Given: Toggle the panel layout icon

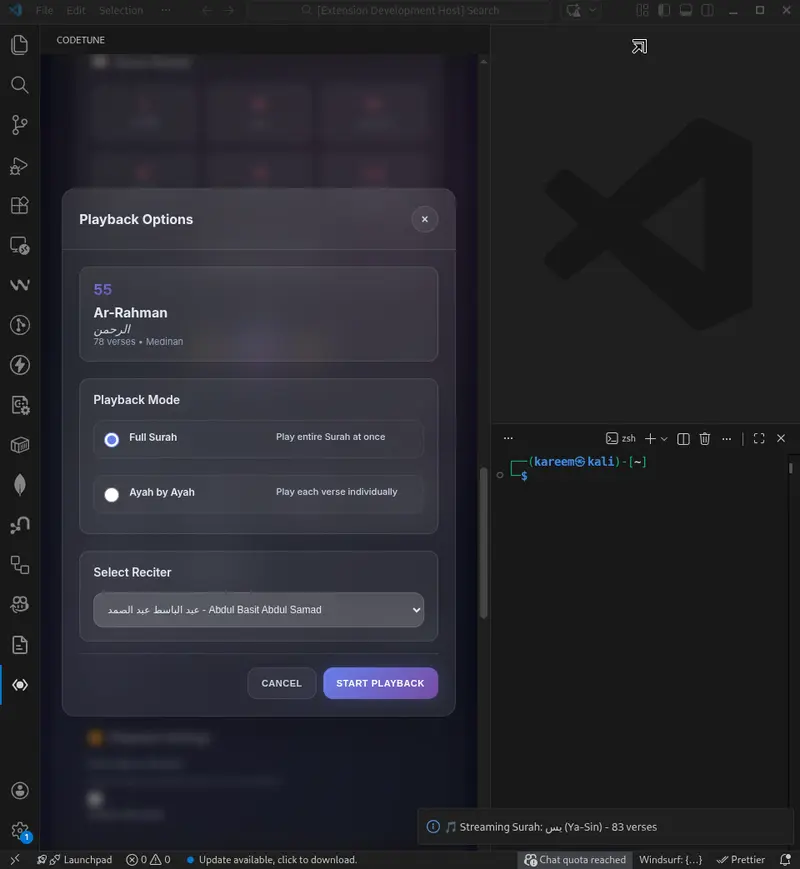Looking at the screenshot, I should coord(686,11).
